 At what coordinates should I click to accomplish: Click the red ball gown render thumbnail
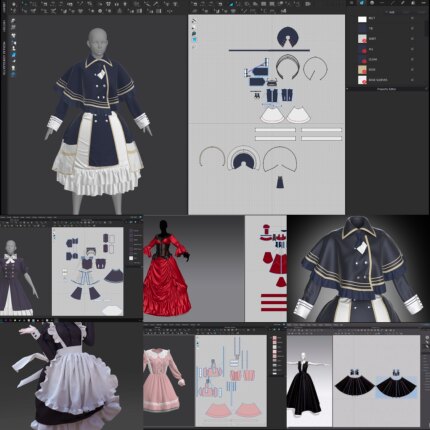tap(167, 268)
